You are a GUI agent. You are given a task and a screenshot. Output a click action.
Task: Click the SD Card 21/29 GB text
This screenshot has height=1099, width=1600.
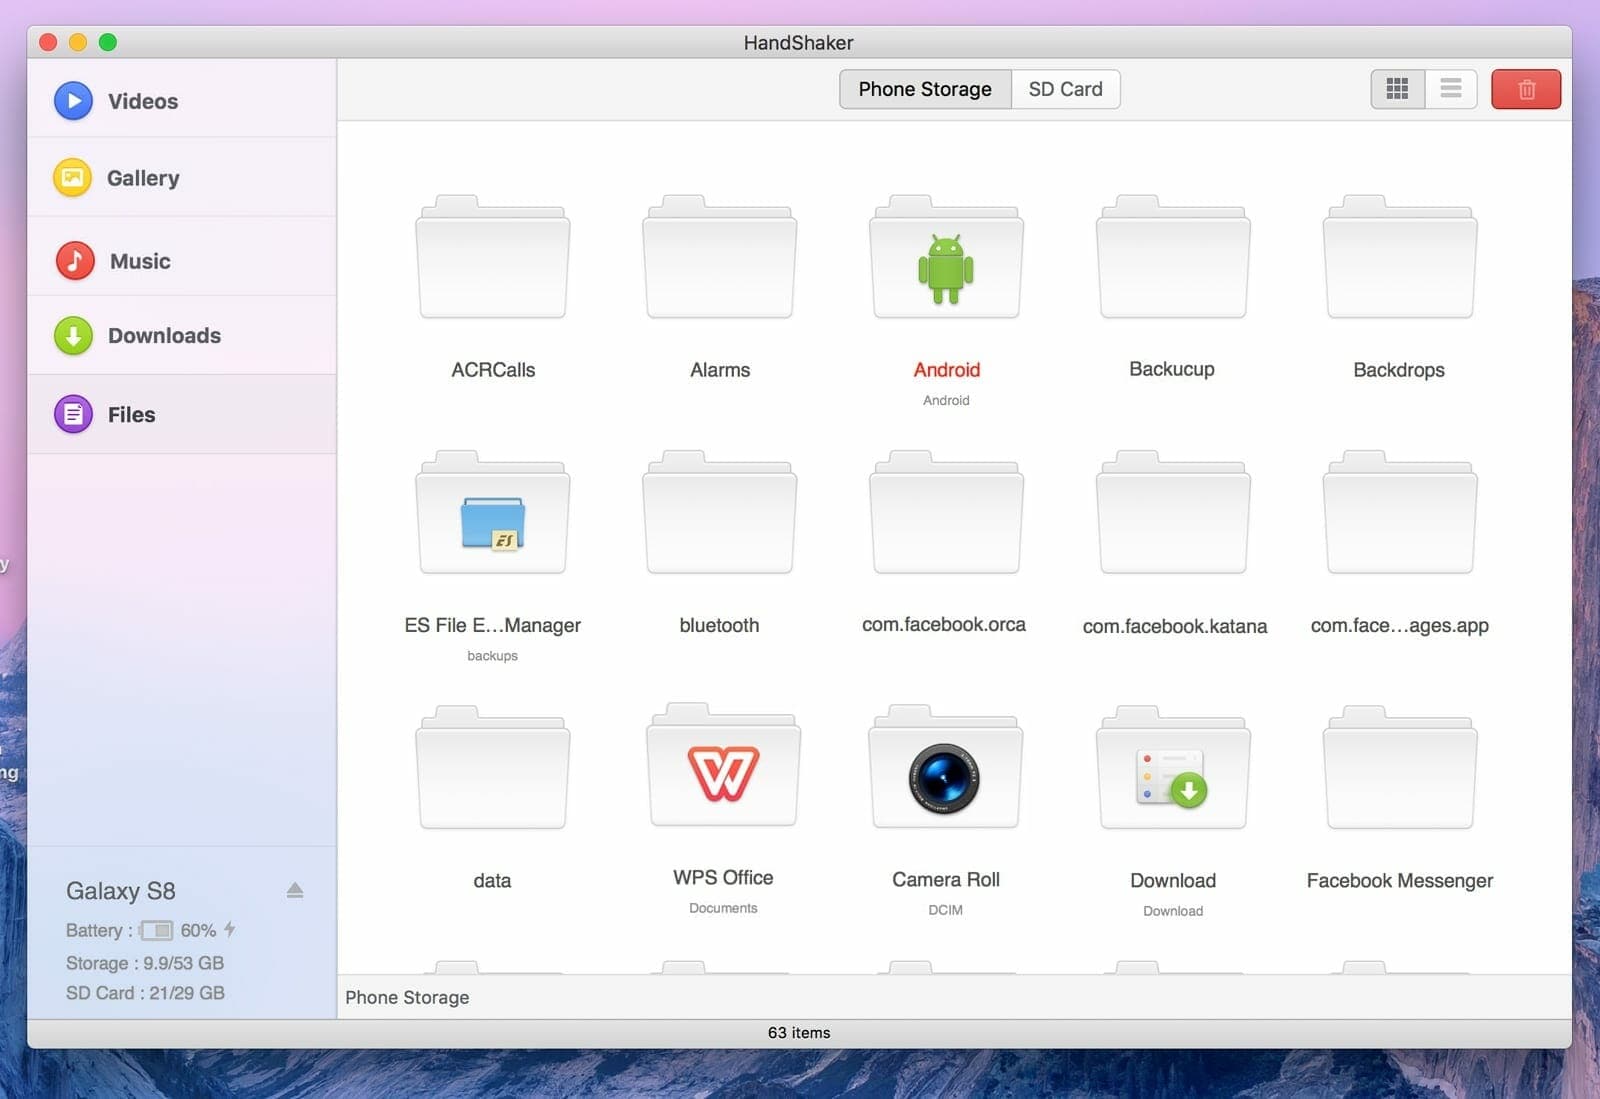pyautogui.click(x=145, y=993)
